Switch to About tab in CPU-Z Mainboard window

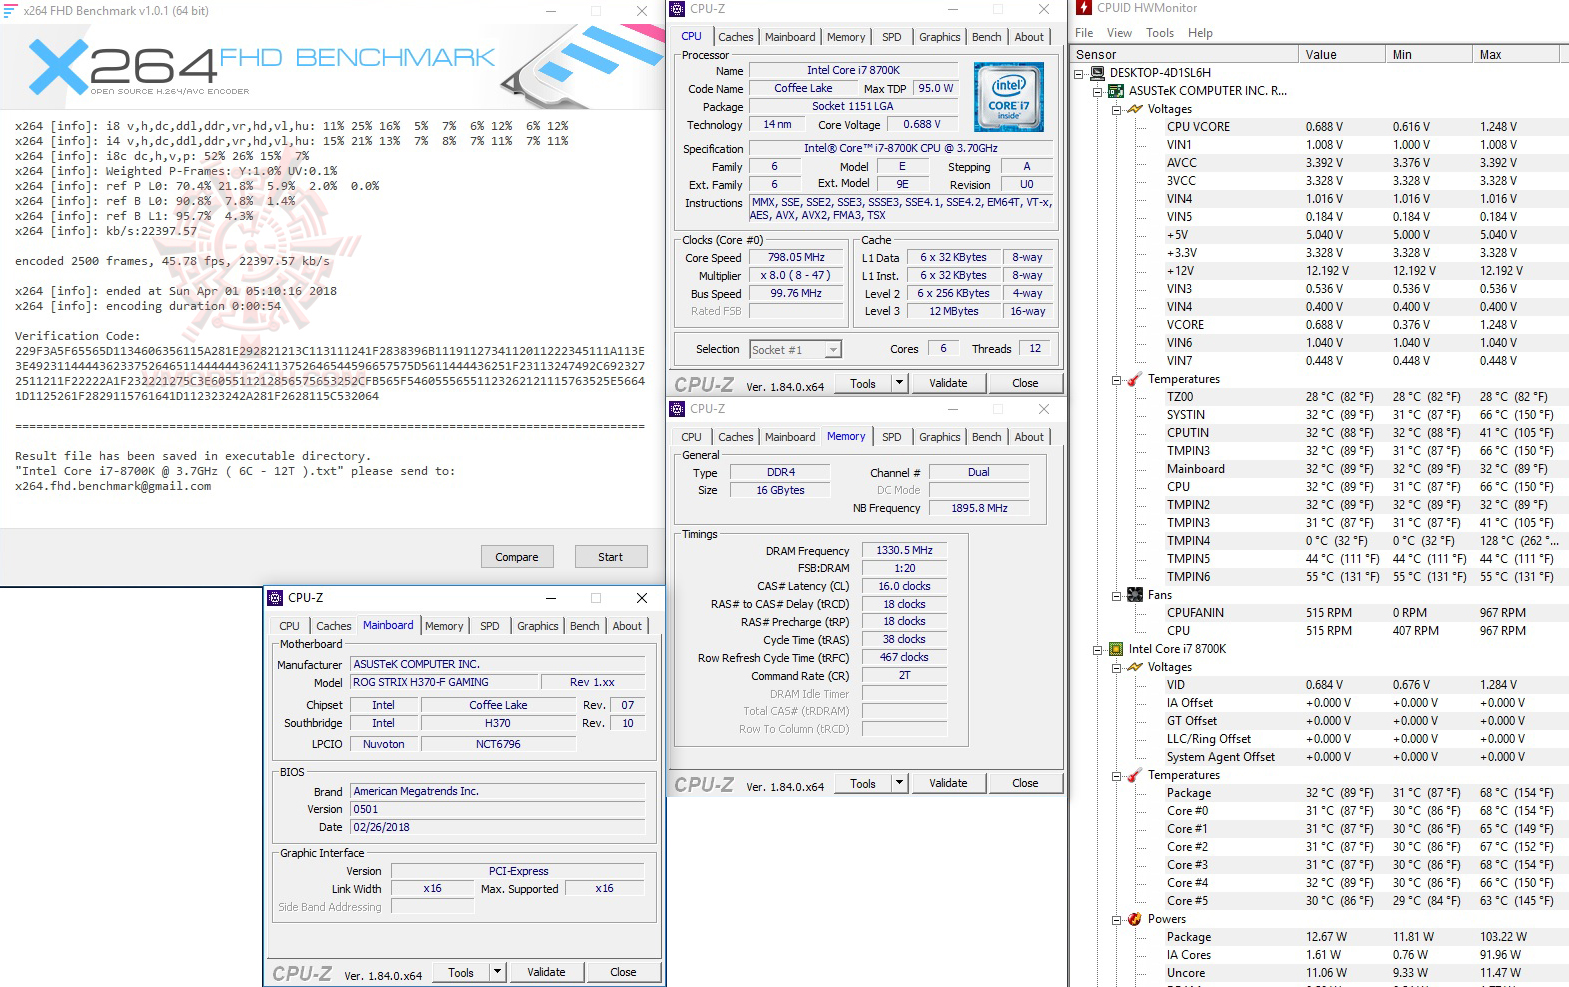pos(627,626)
